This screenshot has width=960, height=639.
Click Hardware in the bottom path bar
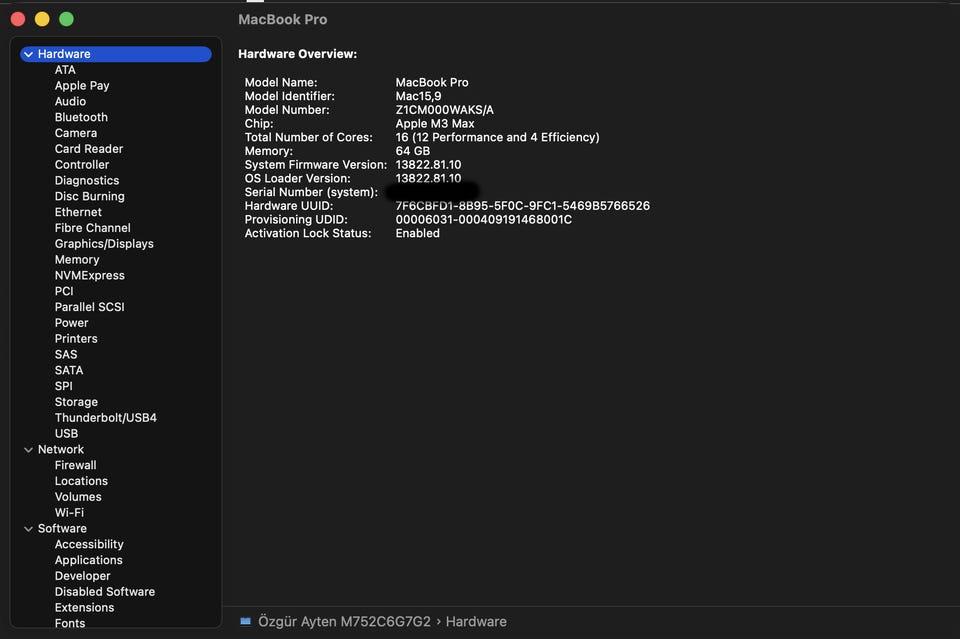(476, 621)
